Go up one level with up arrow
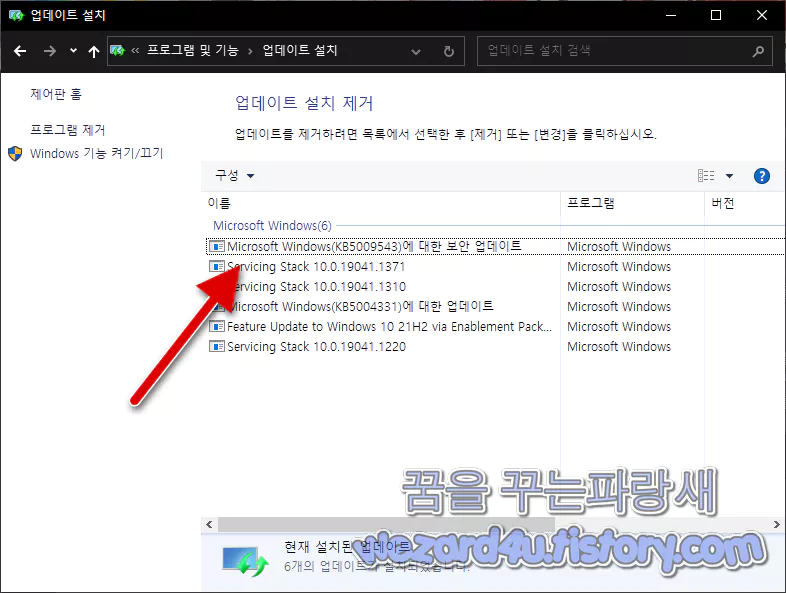Screen dimensions: 786x593 [94, 51]
